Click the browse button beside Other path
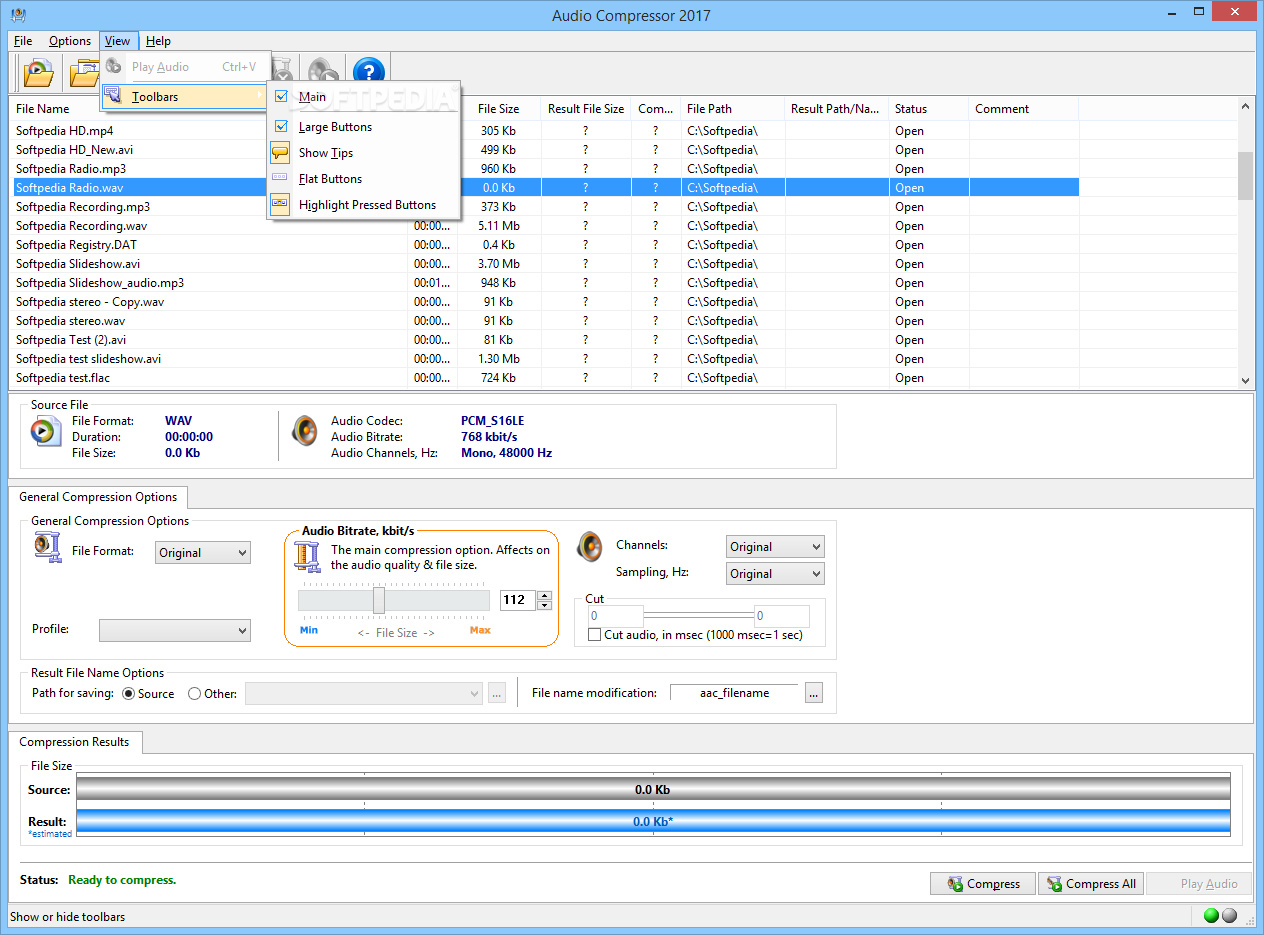Image resolution: width=1264 pixels, height=935 pixels. 497,693
